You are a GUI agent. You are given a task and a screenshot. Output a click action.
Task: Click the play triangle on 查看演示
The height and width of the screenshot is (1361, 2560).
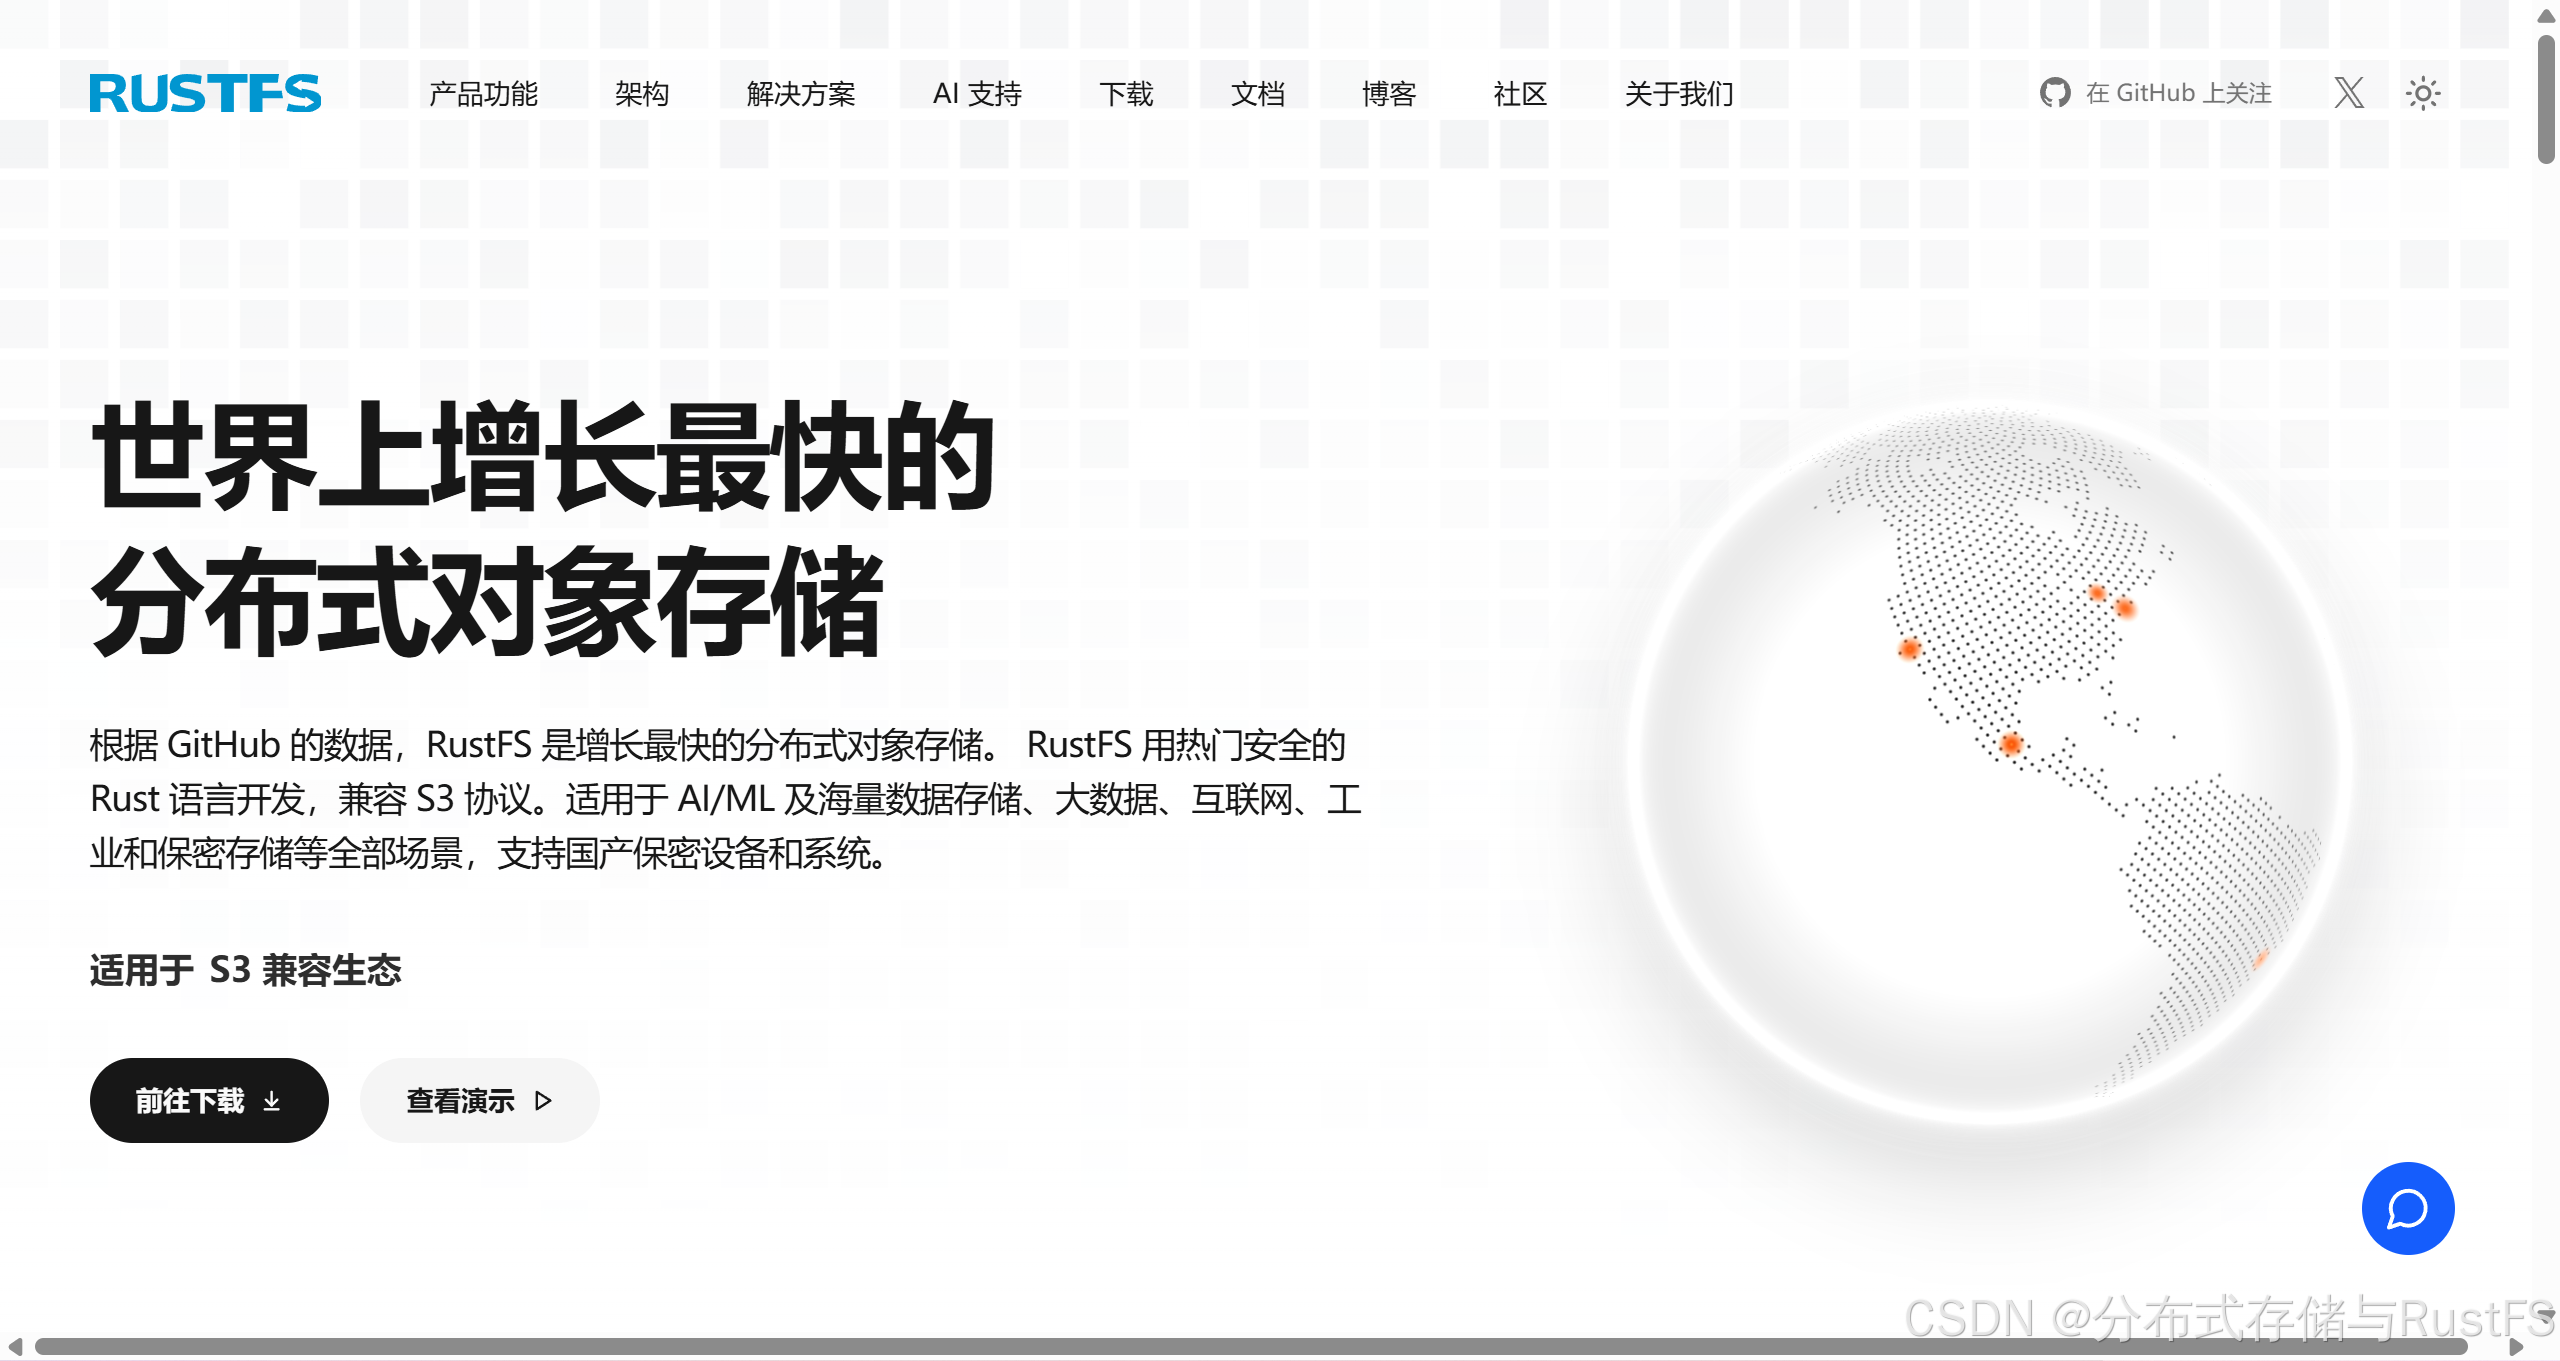(543, 1101)
